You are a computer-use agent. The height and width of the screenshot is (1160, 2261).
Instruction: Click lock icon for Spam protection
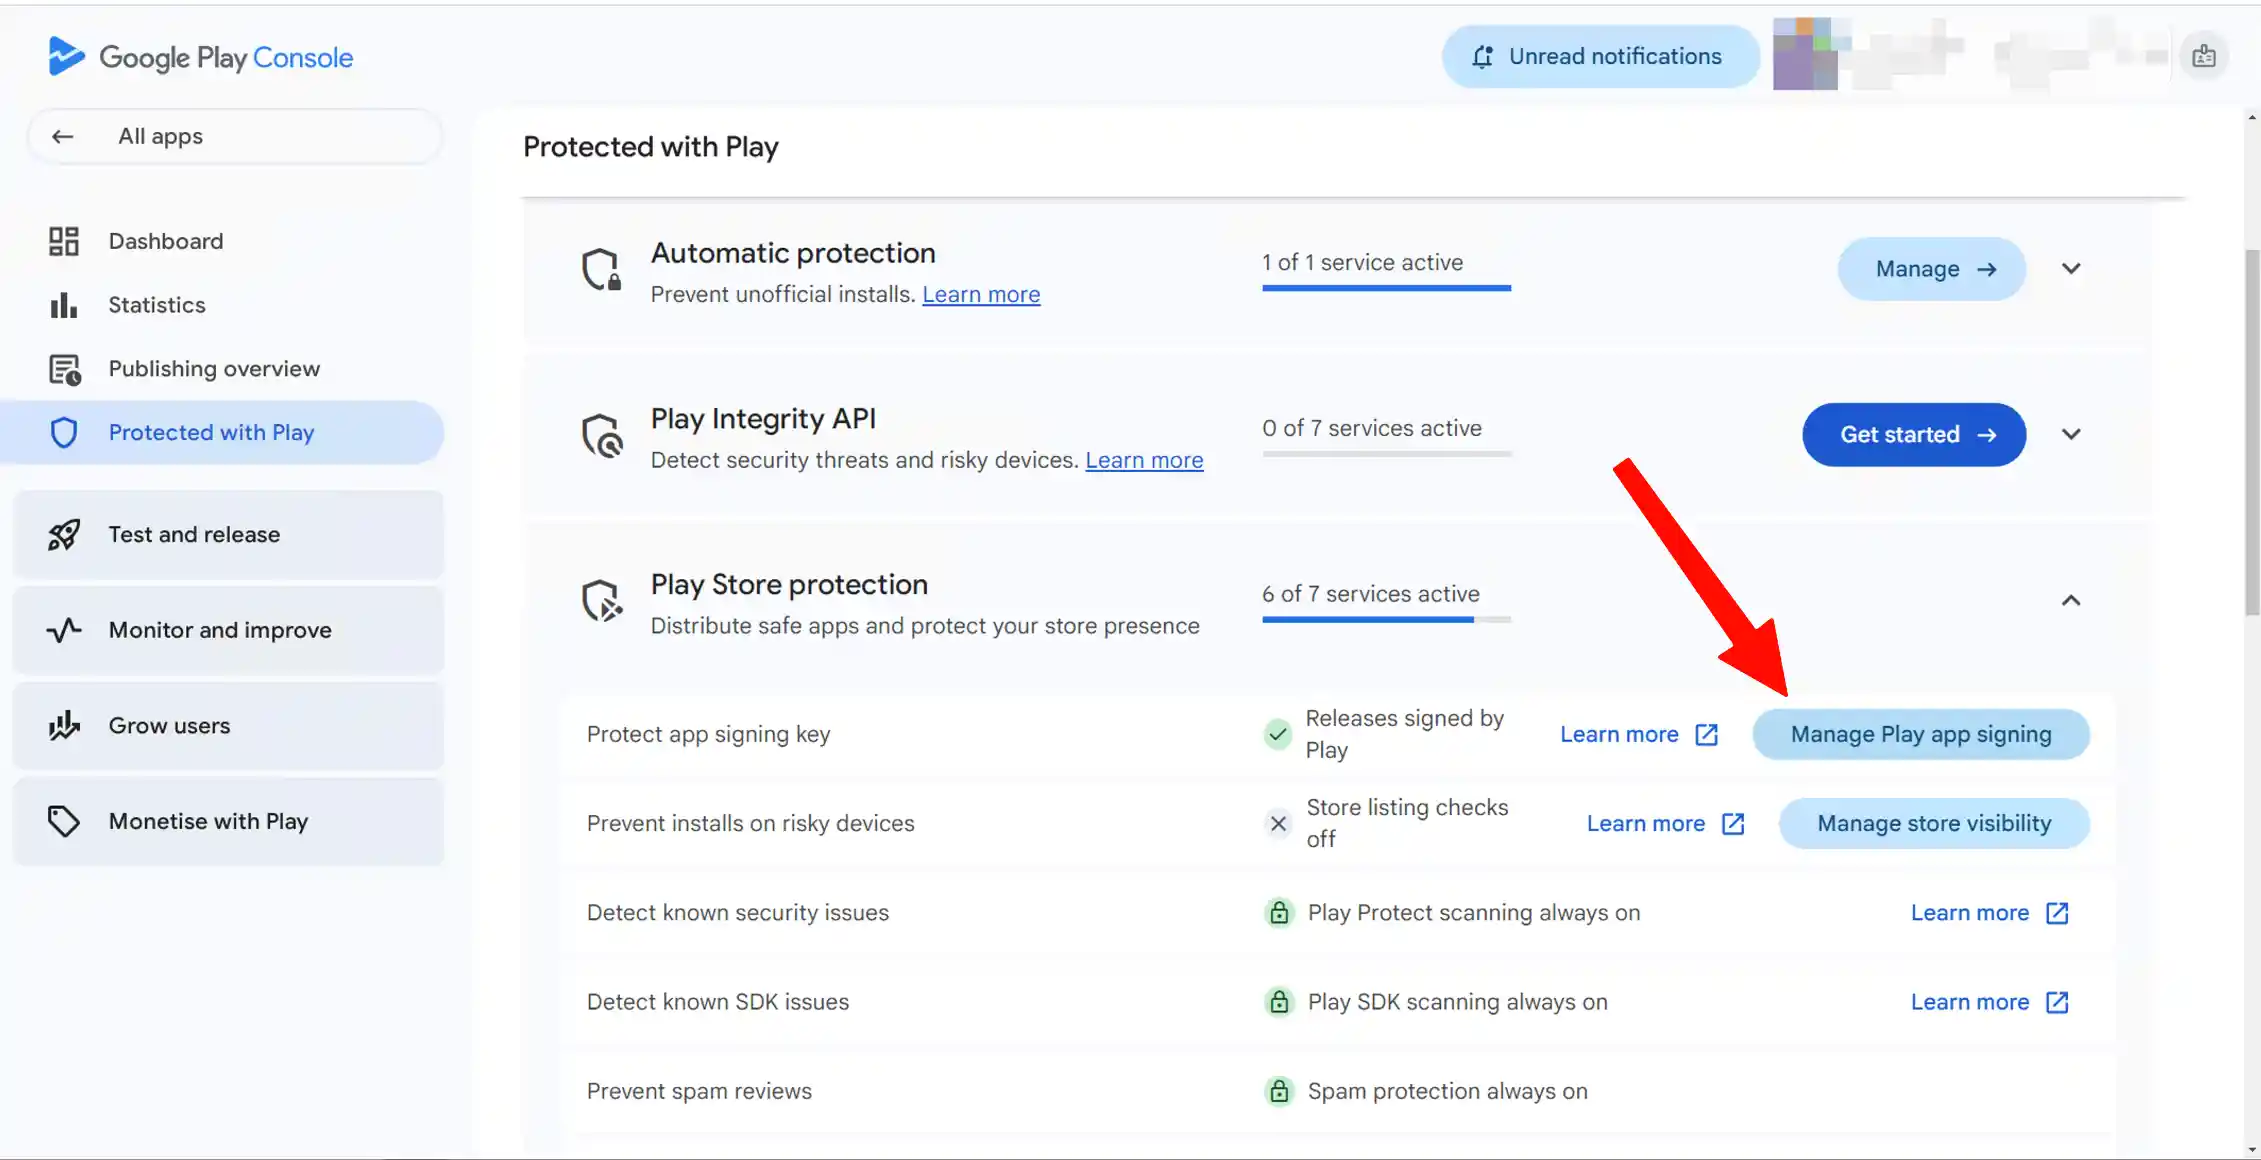pos(1279,1091)
